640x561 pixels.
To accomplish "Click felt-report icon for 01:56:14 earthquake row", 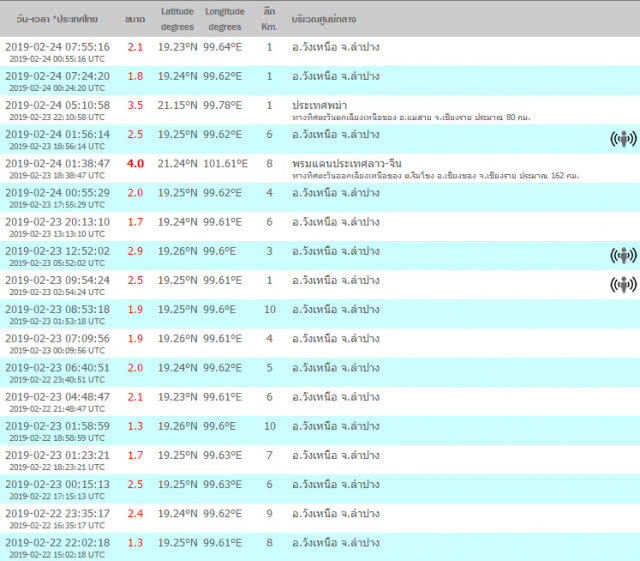I will (x=623, y=139).
